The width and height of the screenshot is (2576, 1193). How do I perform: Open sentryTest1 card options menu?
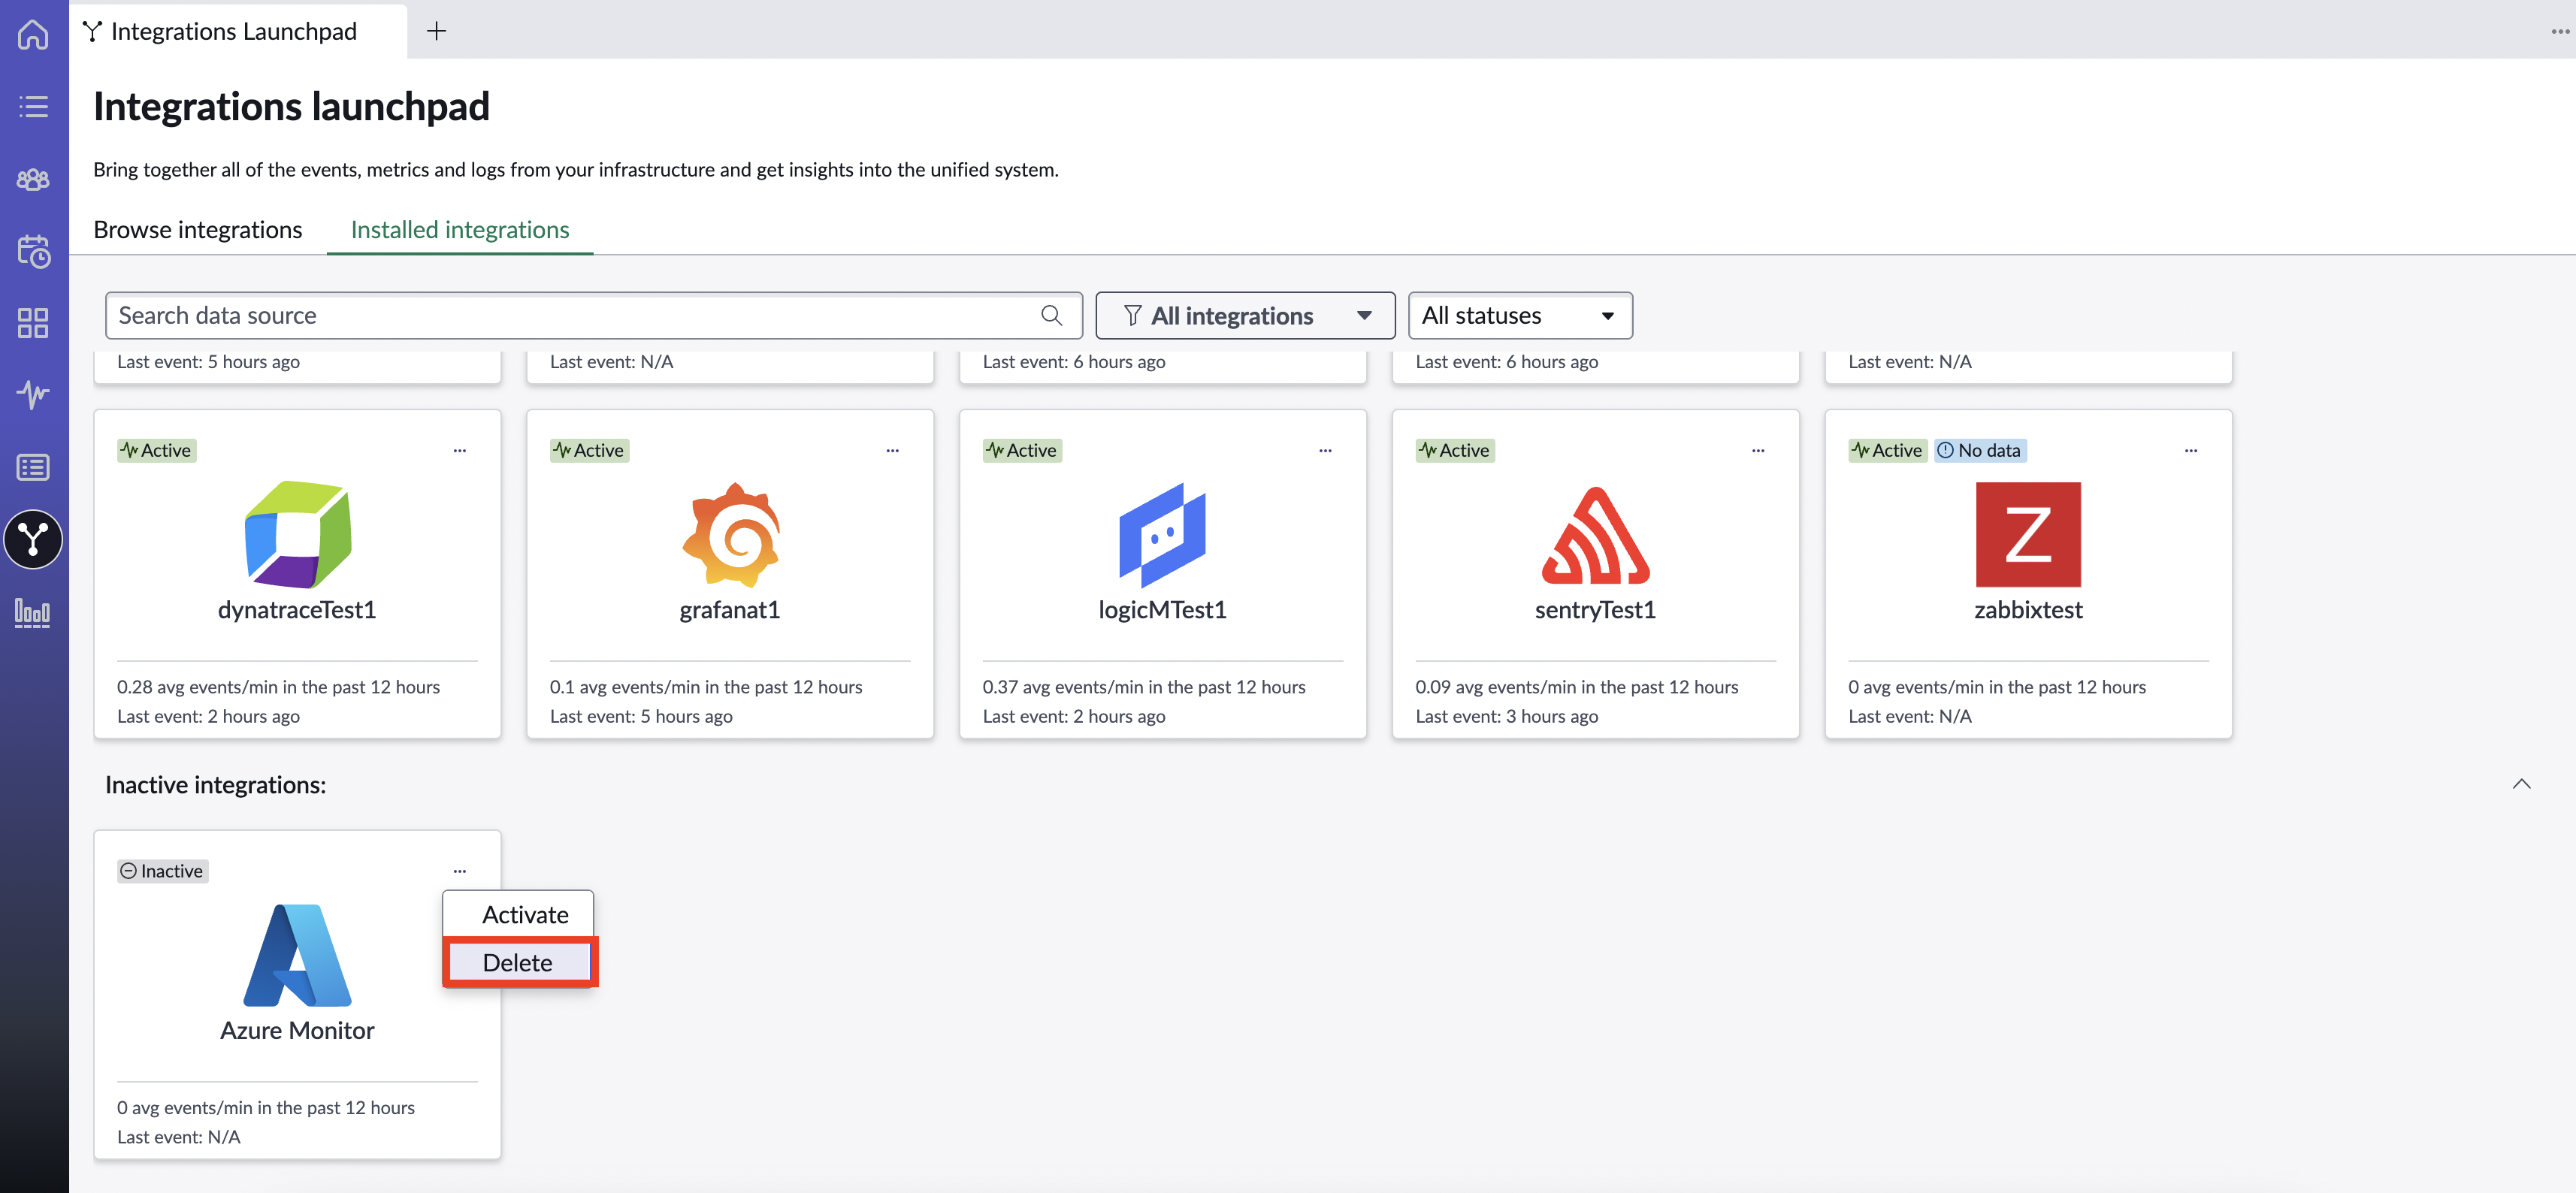point(1759,451)
